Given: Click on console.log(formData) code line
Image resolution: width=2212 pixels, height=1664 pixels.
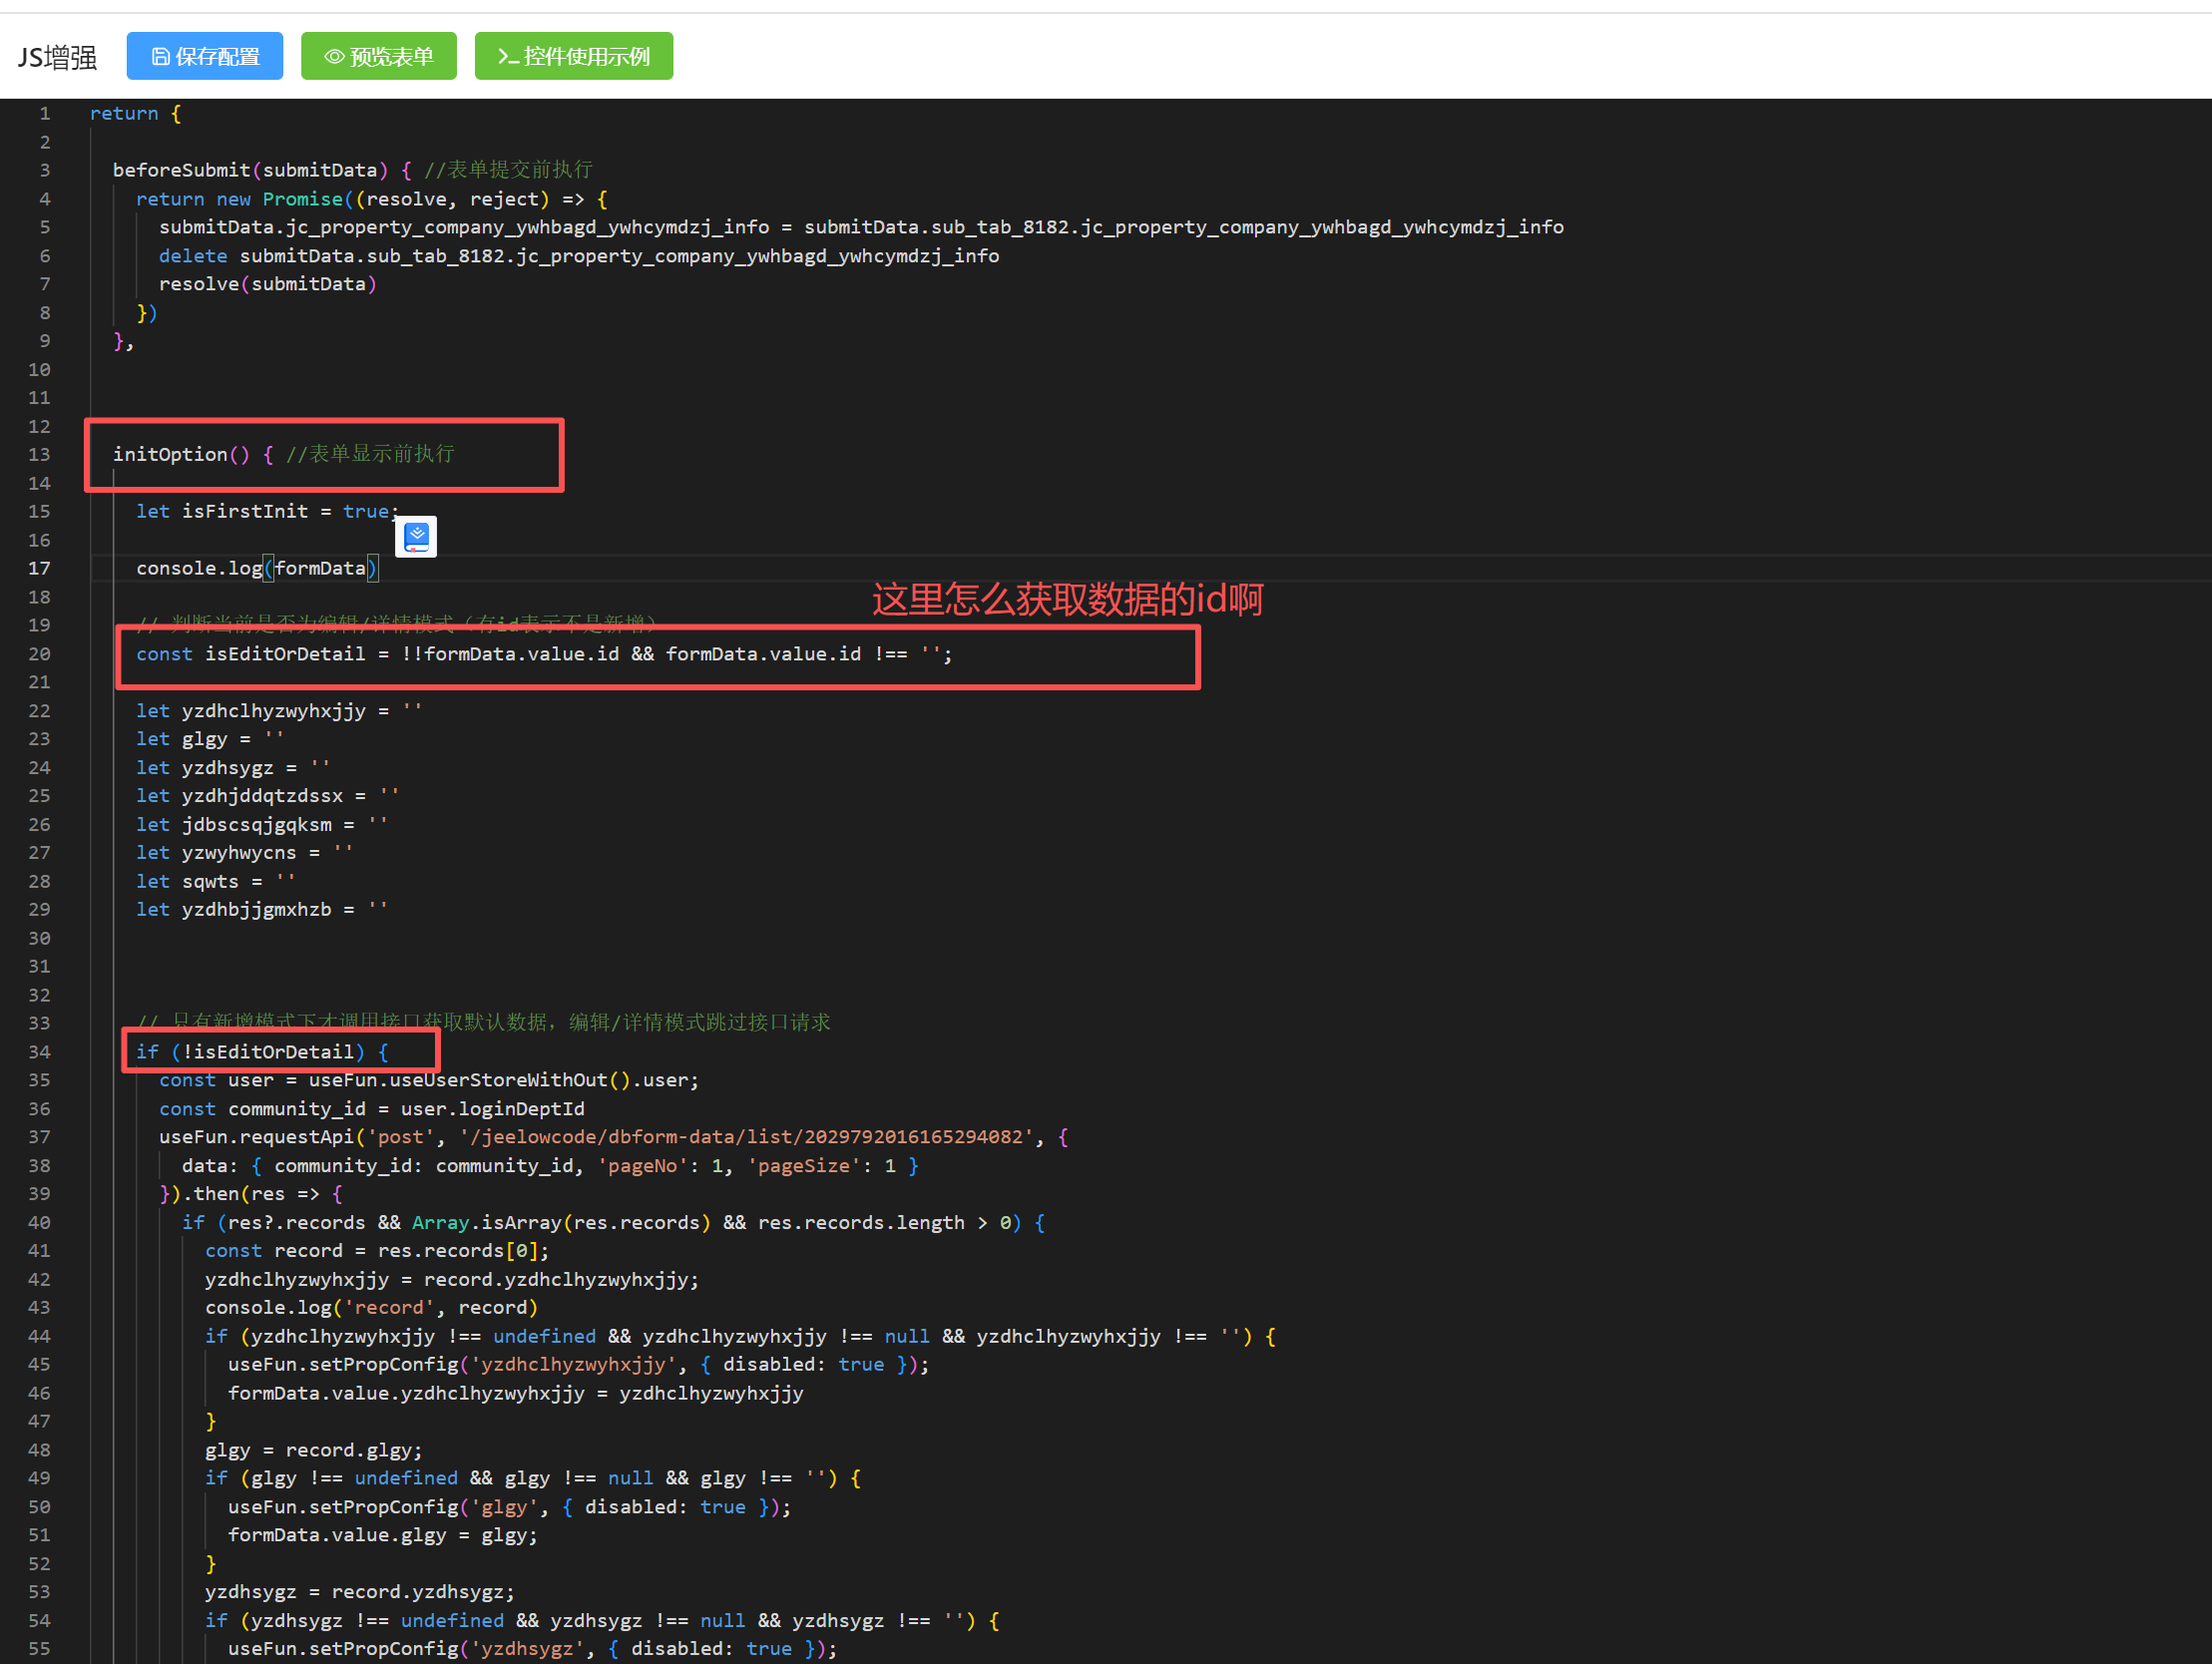Looking at the screenshot, I should point(256,568).
